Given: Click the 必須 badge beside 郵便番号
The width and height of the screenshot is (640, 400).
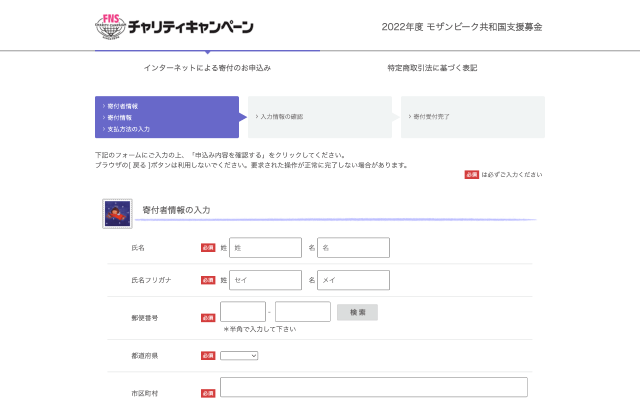Looking at the screenshot, I should pyautogui.click(x=208, y=317).
